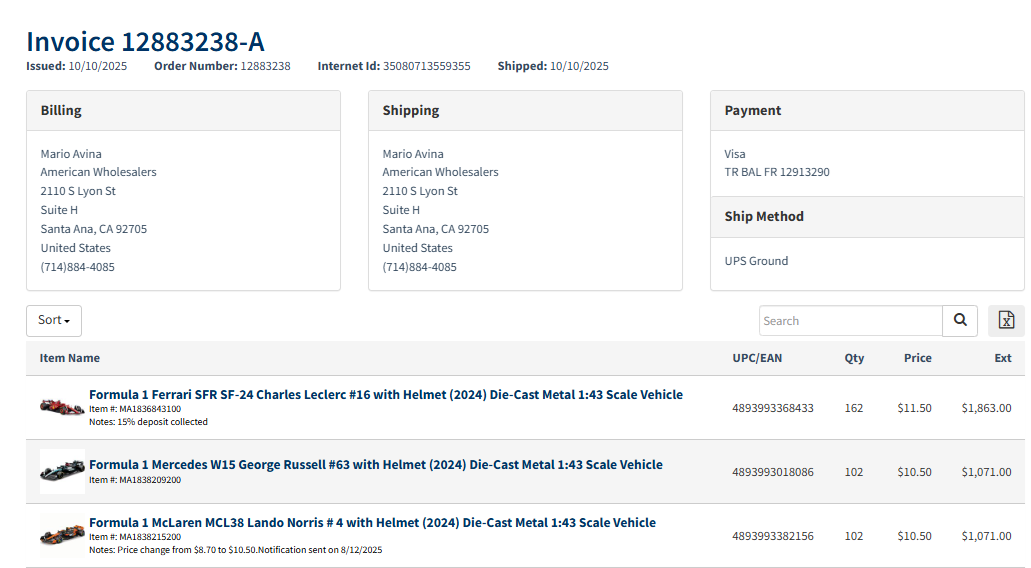This screenshot has width=1031, height=568.
Task: Click the $1,863.00 extended total
Action: 986,408
